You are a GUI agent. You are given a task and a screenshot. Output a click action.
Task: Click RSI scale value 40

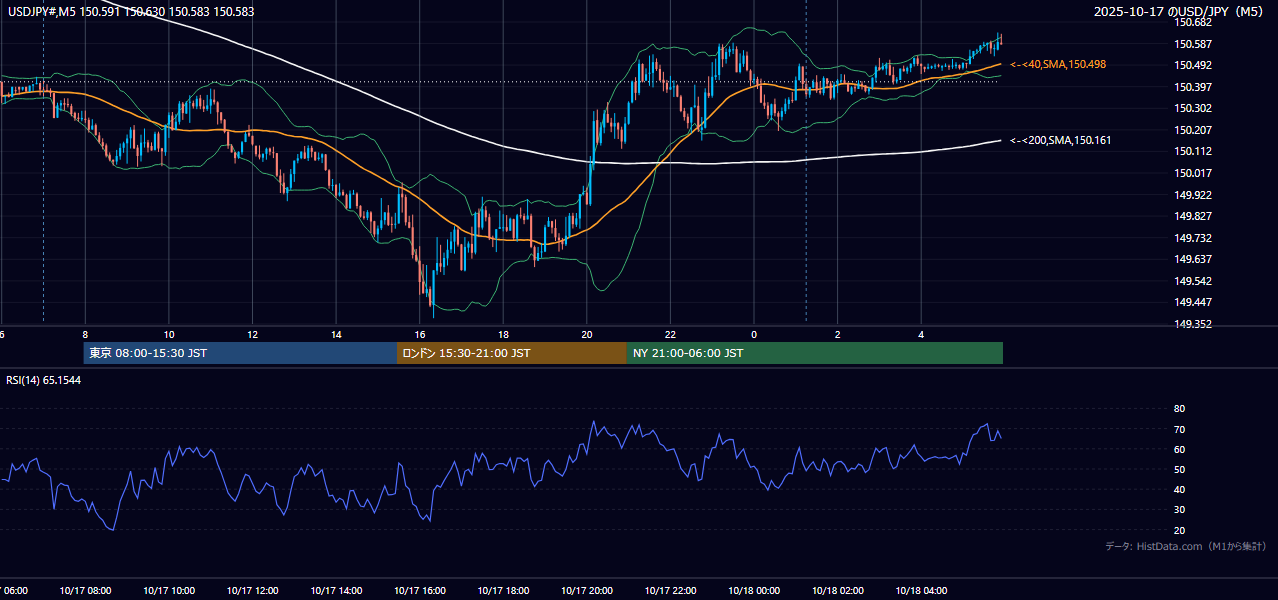coord(1180,489)
